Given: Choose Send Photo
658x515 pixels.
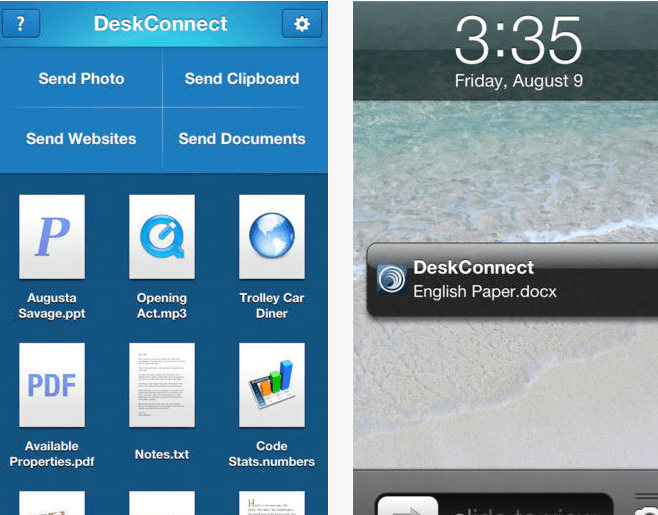Looking at the screenshot, I should click(82, 79).
